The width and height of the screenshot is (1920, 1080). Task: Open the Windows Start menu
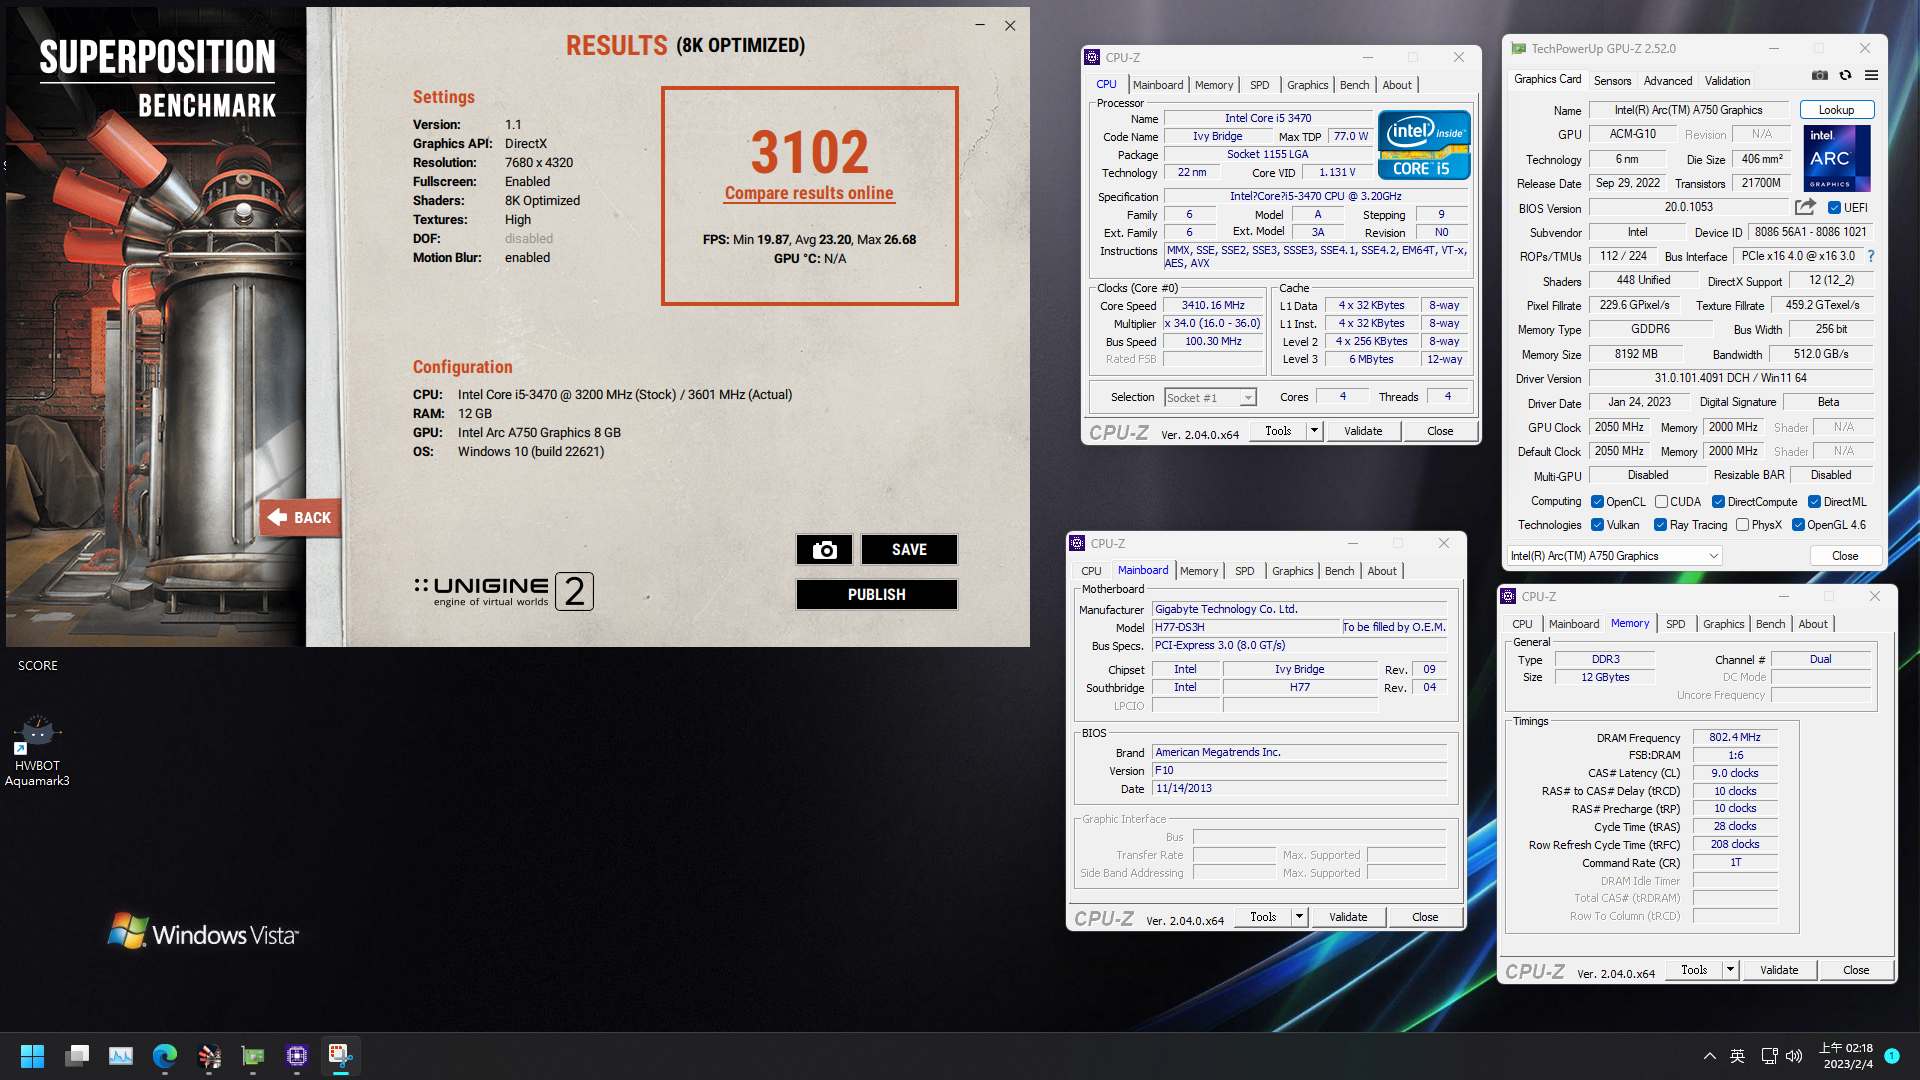pyautogui.click(x=32, y=1056)
